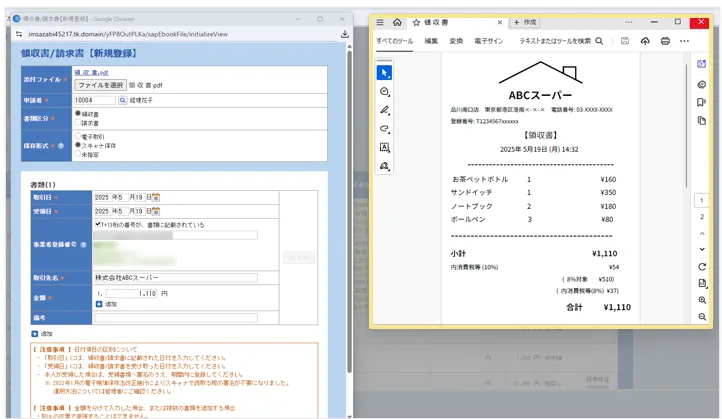
Task: Zoom in on the receipt PDF
Action: (703, 300)
